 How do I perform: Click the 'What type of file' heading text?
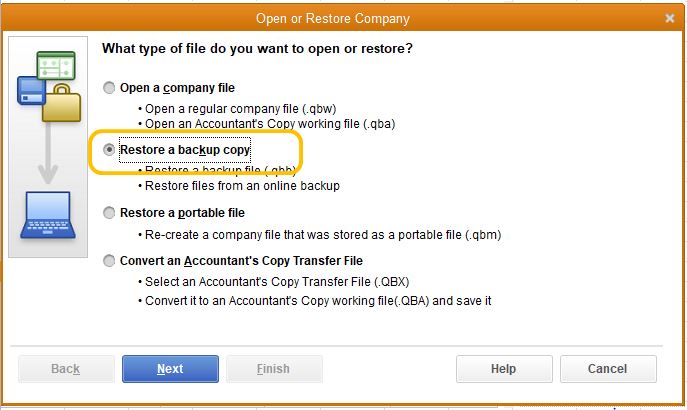pyautogui.click(x=258, y=48)
